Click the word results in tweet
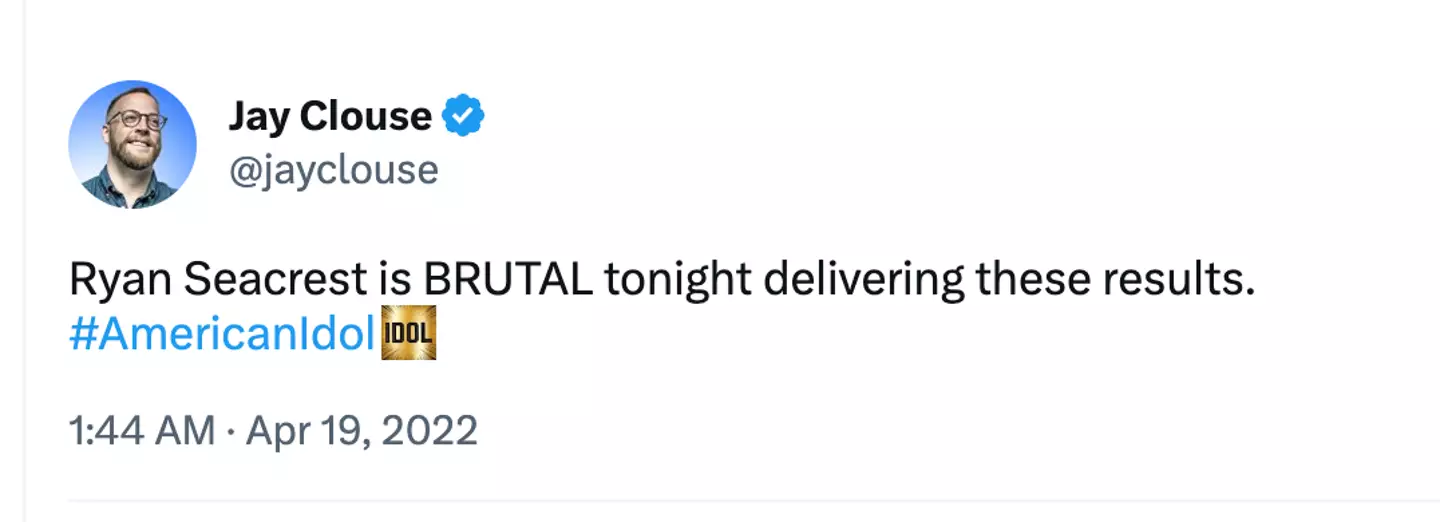The image size is (1440, 522). [1177, 281]
